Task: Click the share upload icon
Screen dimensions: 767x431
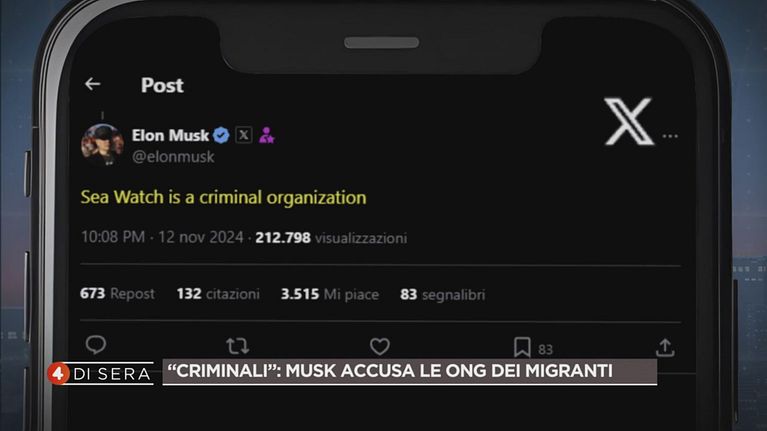Action: pos(665,347)
